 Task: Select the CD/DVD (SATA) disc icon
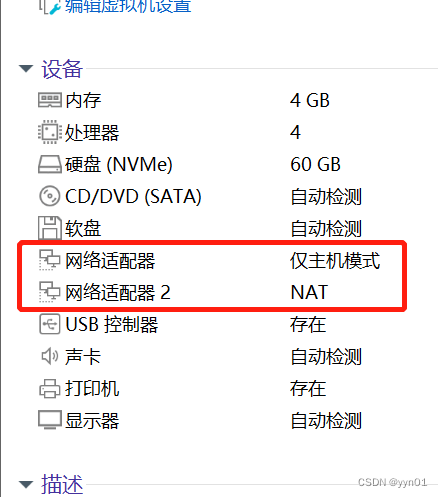[x=50, y=196]
